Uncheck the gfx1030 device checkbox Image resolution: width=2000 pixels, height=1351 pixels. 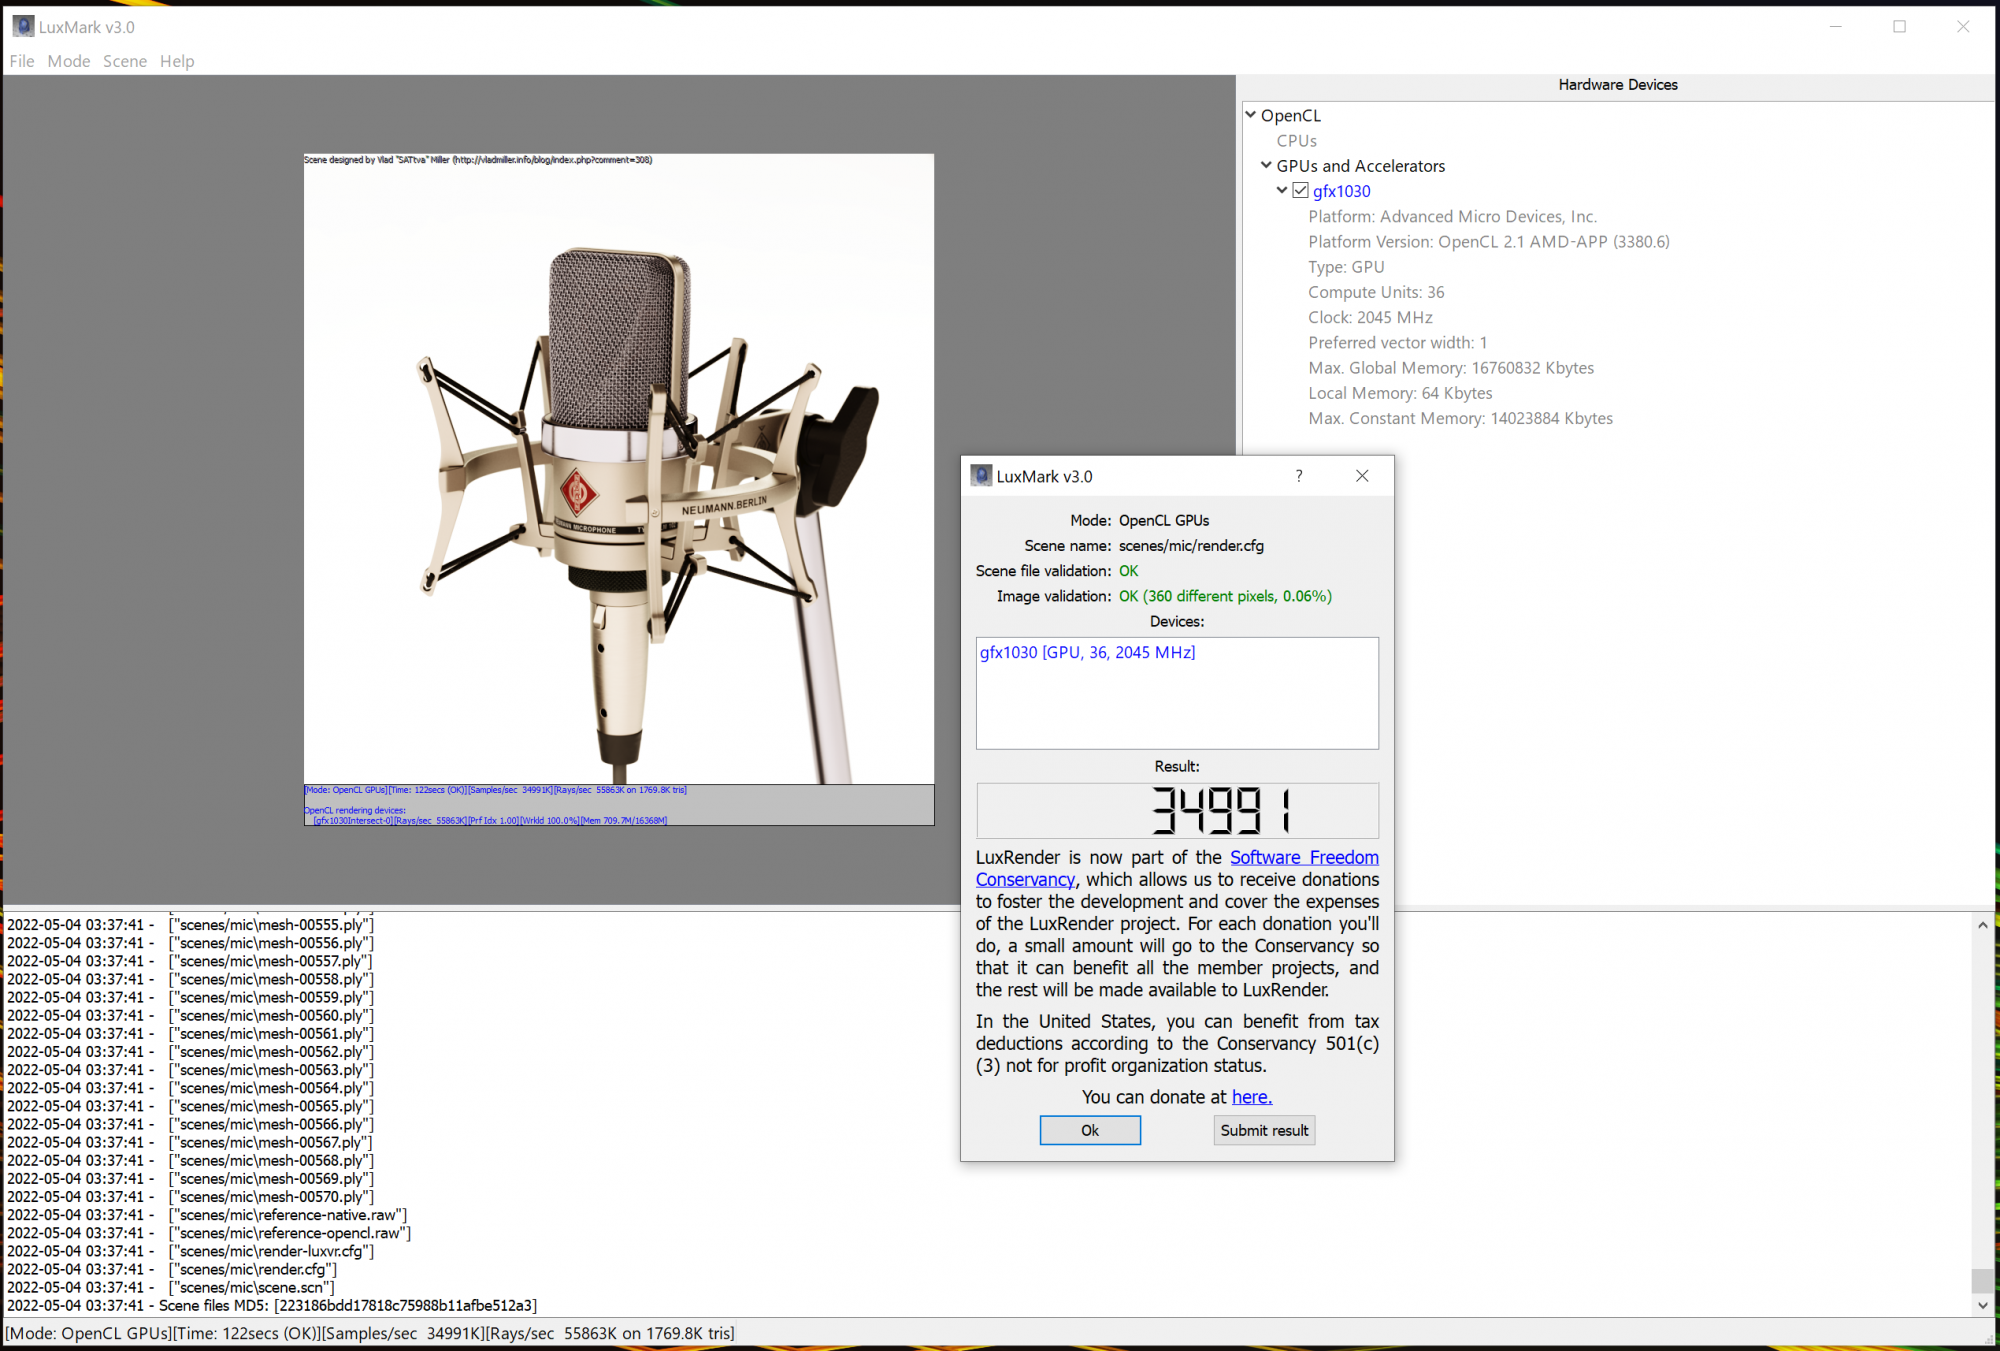tap(1300, 190)
